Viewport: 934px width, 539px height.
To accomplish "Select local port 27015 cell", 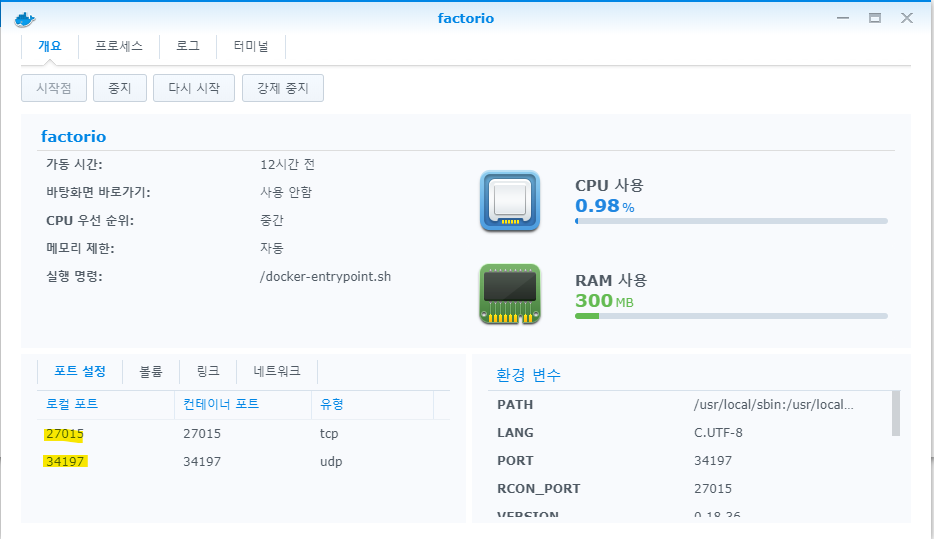I will [x=64, y=434].
